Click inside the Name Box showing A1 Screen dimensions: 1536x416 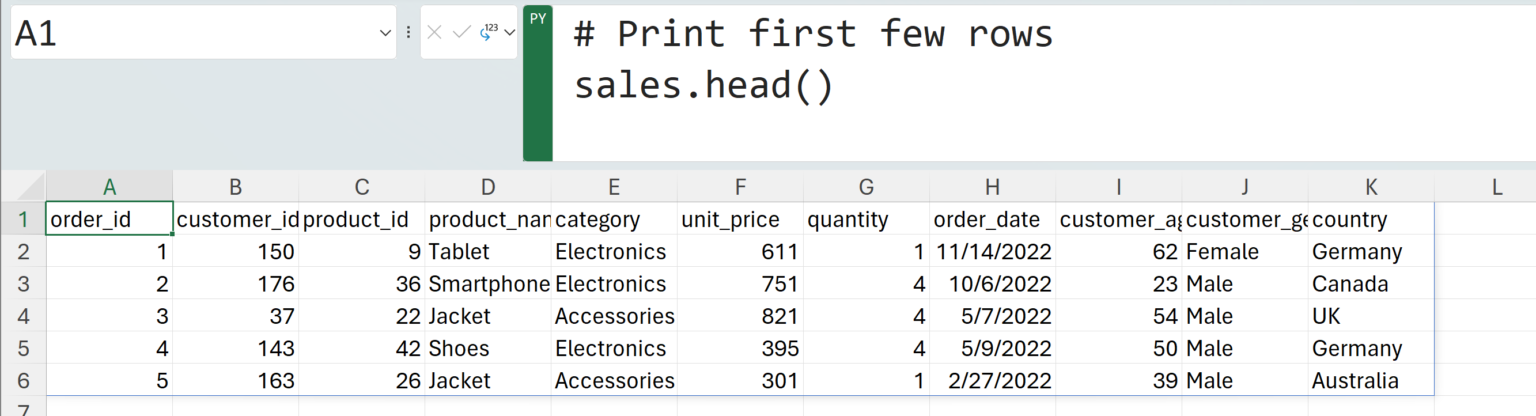tap(190, 33)
